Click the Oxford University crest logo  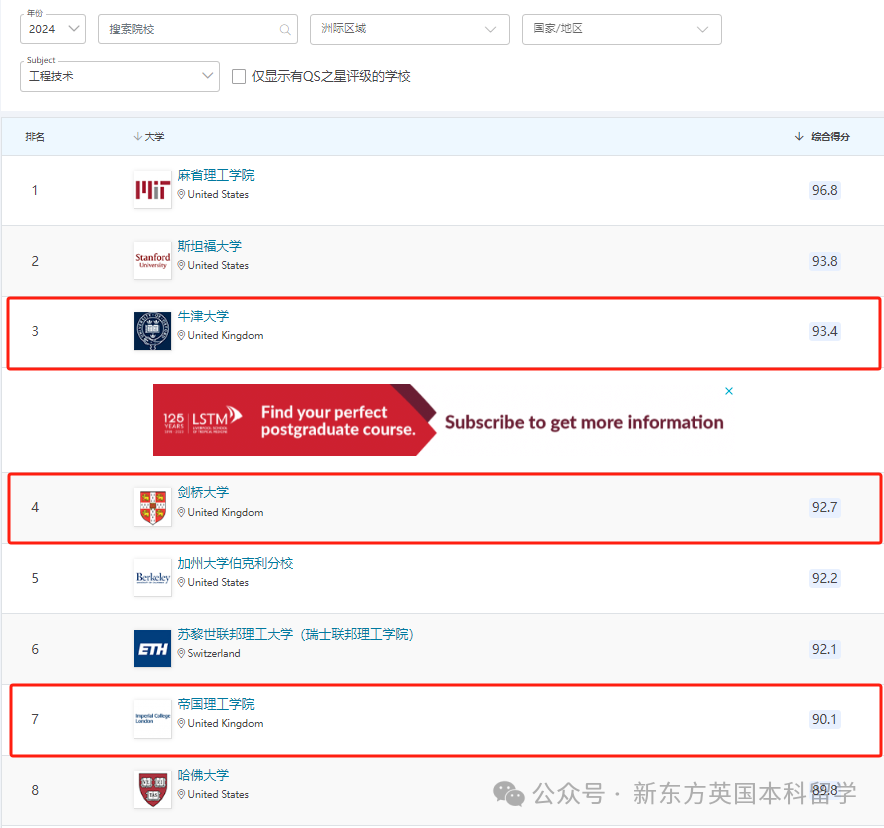coord(152,331)
